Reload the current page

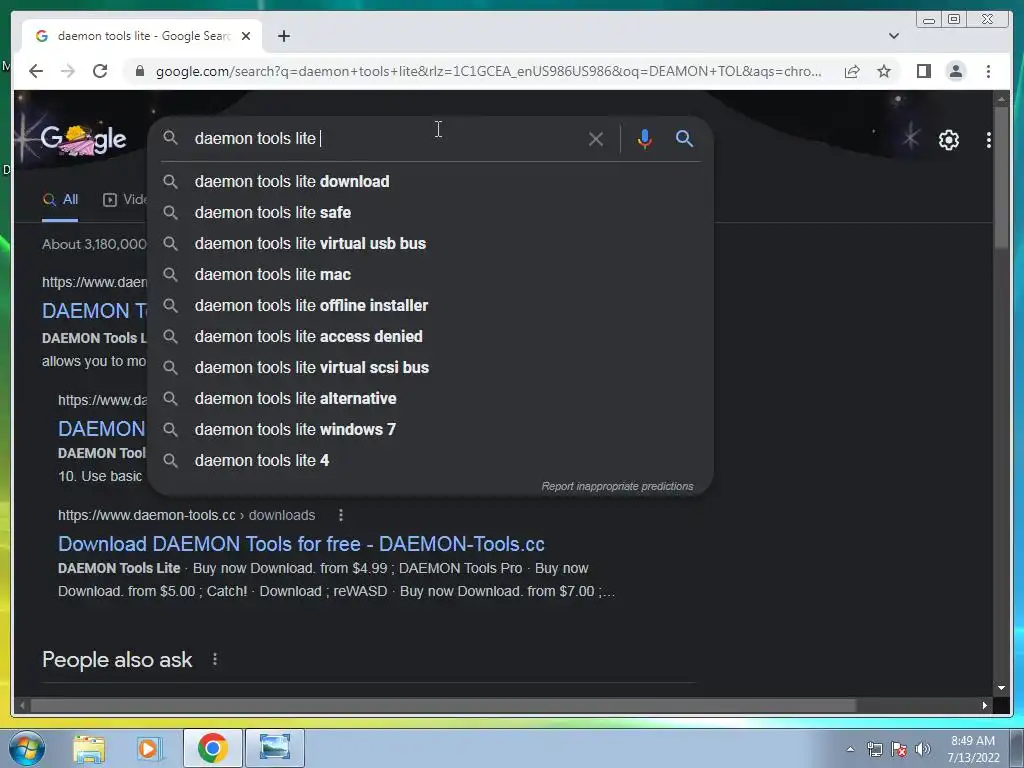point(100,71)
